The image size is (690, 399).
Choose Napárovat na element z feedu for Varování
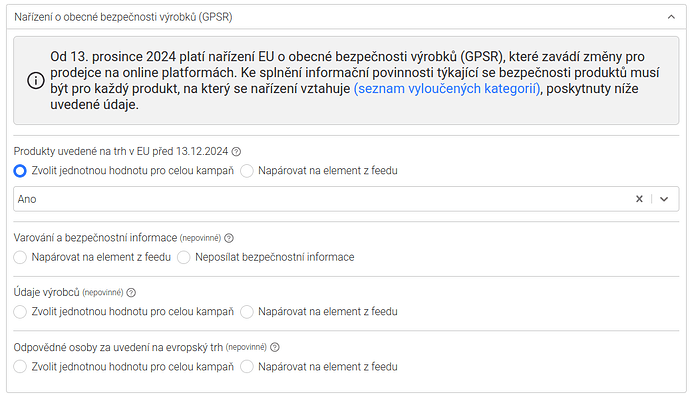pyautogui.click(x=20, y=257)
